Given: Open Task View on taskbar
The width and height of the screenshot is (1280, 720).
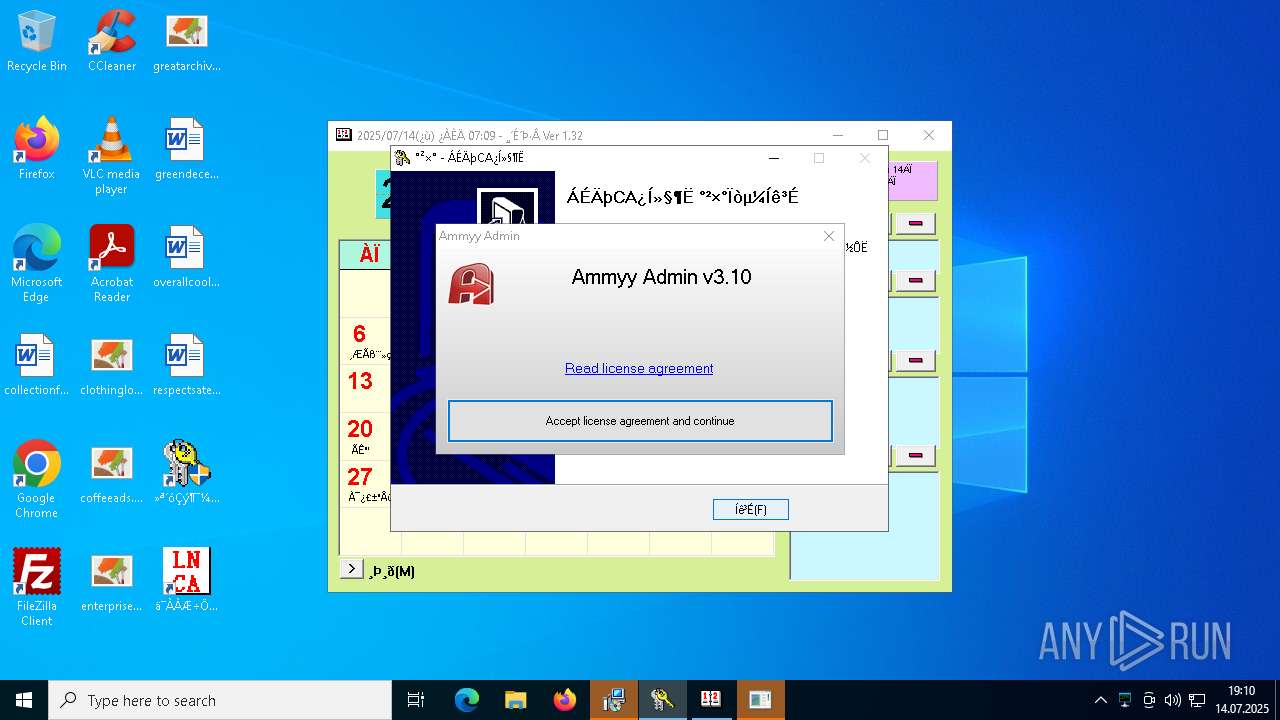Looking at the screenshot, I should click(416, 700).
